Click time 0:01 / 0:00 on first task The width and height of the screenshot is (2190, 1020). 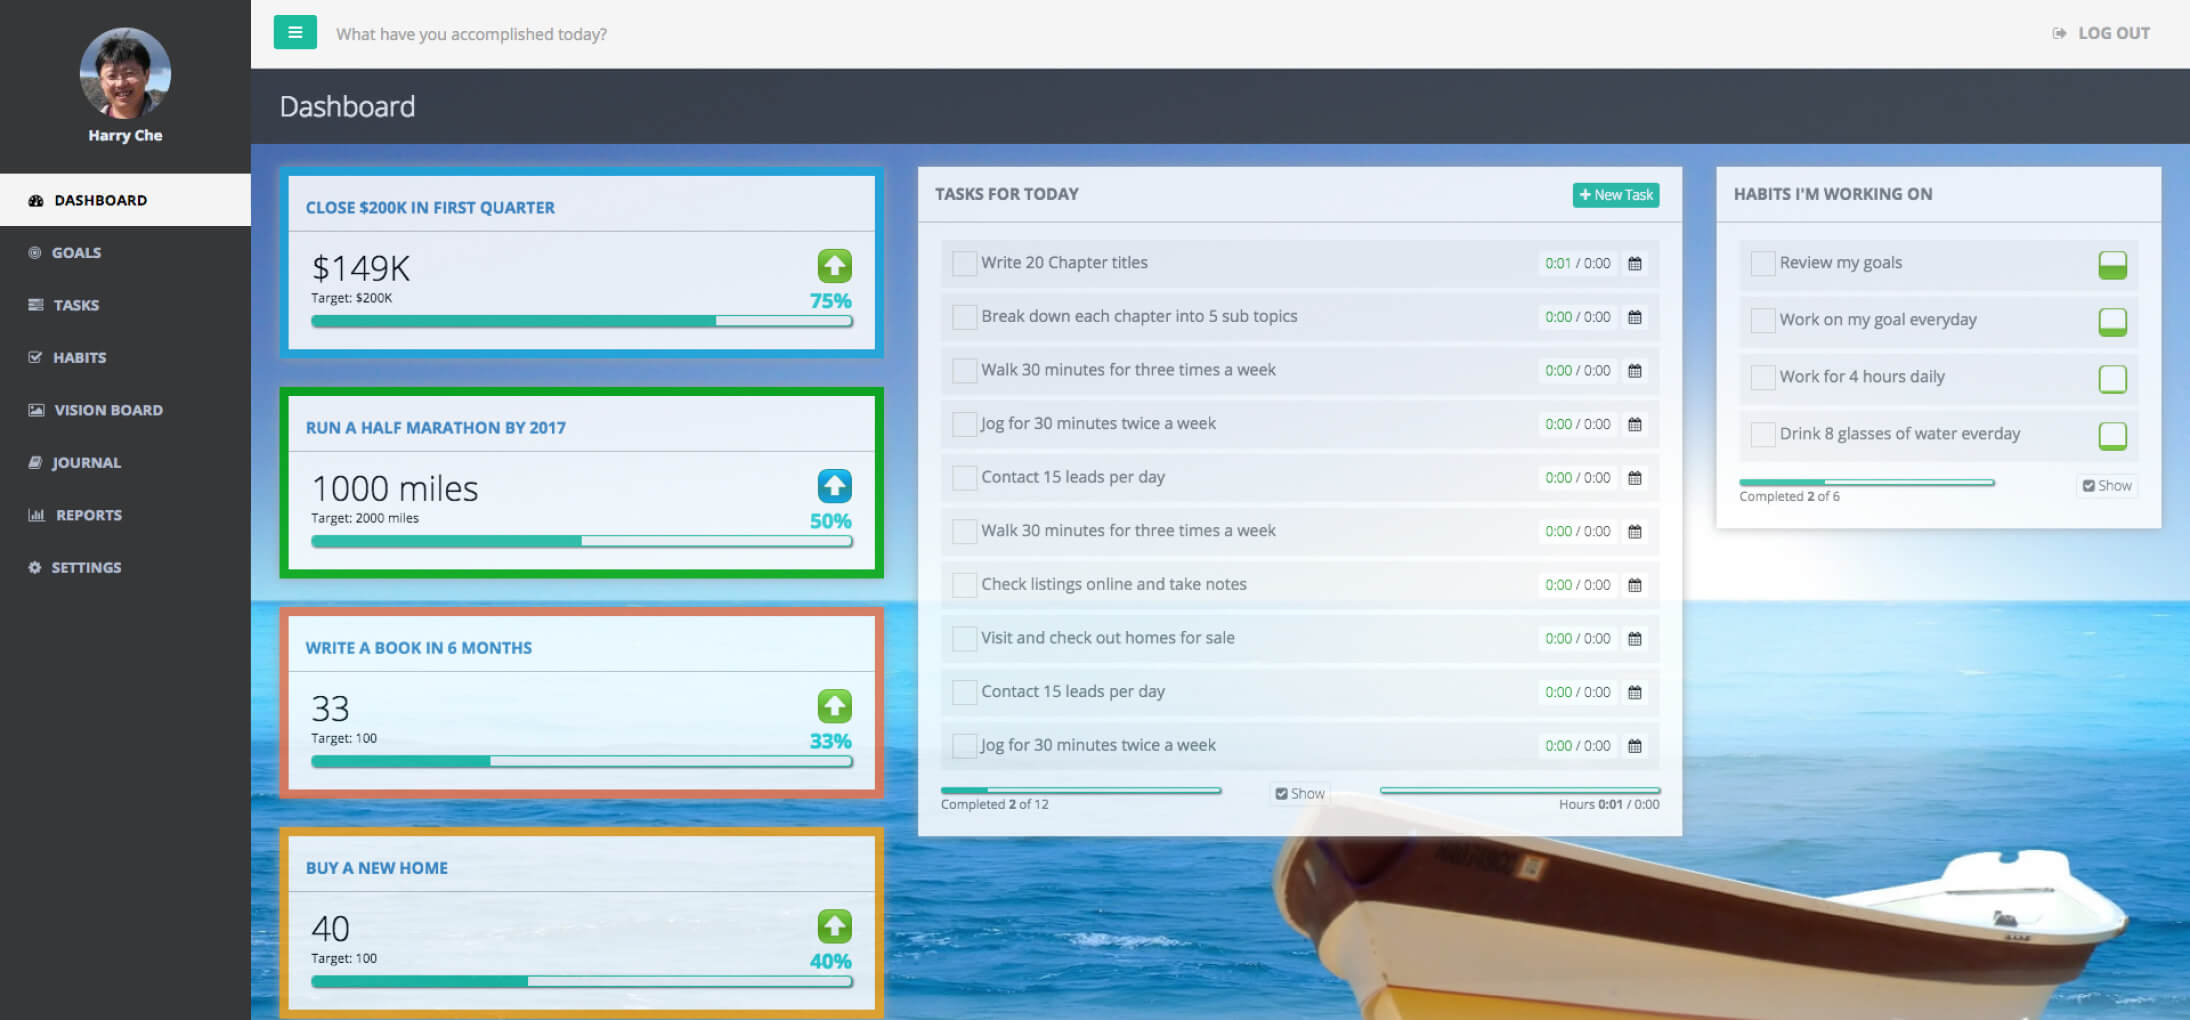coord(1577,264)
